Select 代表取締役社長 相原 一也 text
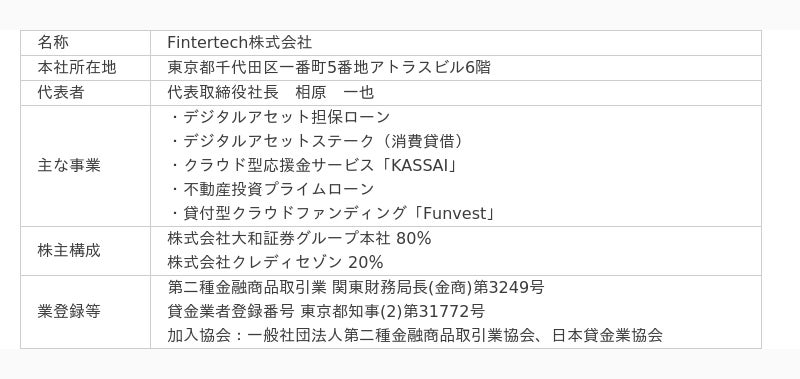This screenshot has width=800, height=379. pos(270,92)
